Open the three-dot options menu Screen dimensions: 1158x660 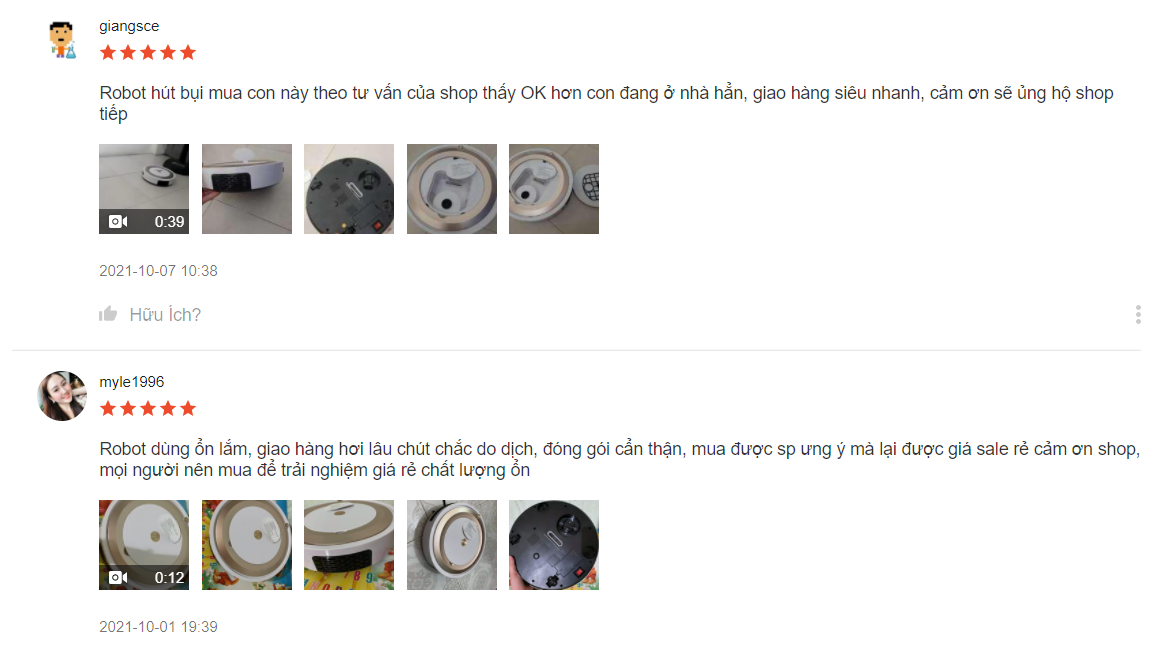(1138, 314)
